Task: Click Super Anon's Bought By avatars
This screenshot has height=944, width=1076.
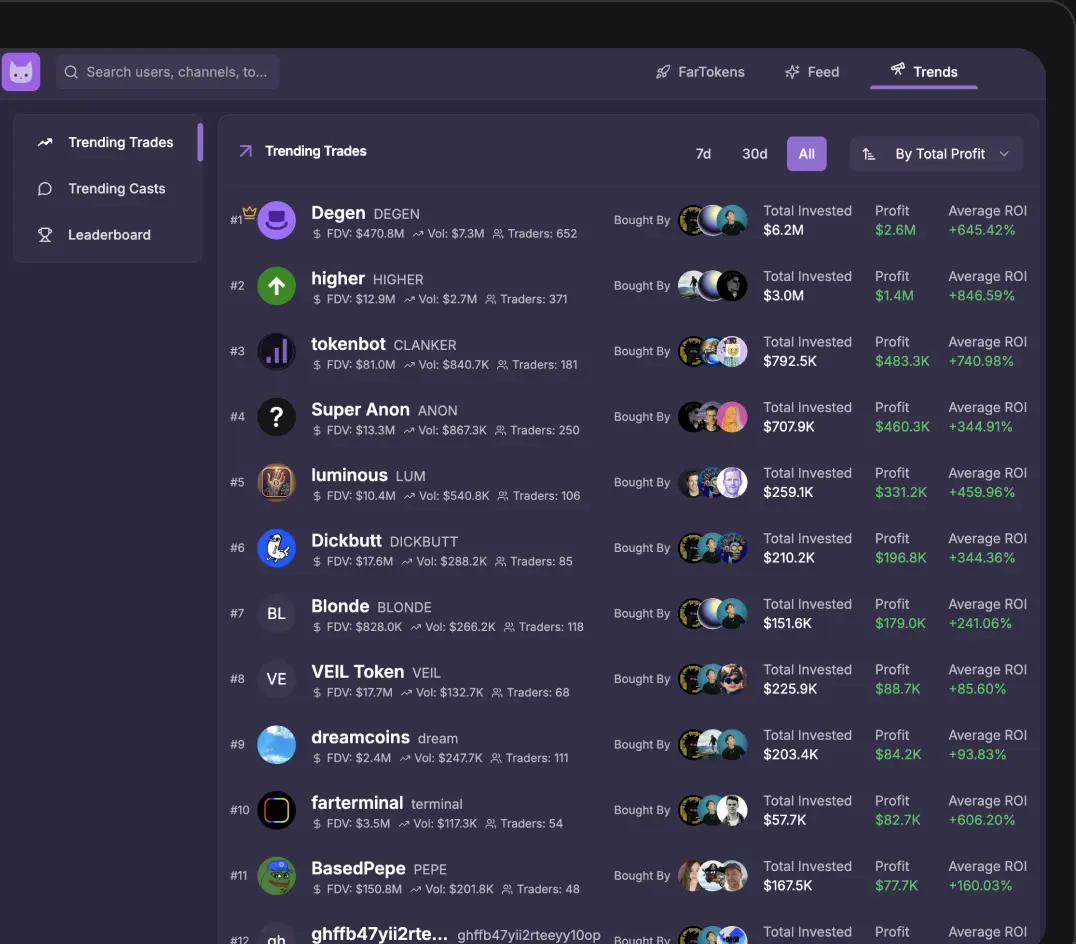Action: pos(713,416)
